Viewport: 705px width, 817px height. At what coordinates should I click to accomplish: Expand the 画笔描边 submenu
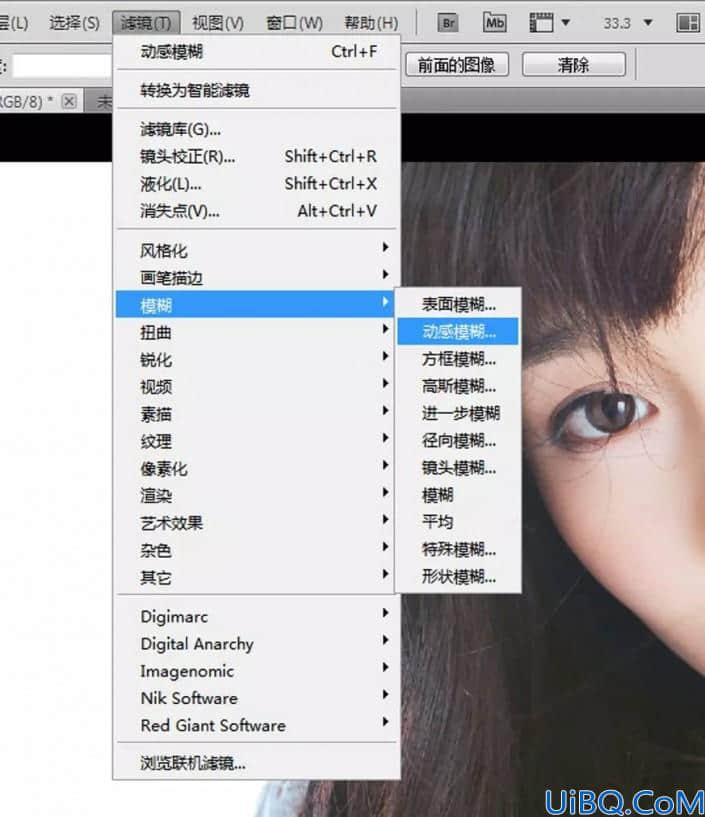coord(257,278)
